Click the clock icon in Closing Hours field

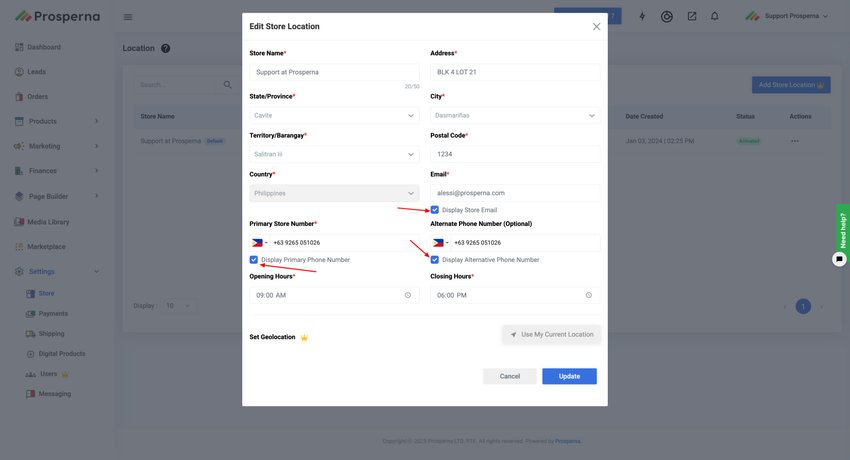tap(589, 295)
